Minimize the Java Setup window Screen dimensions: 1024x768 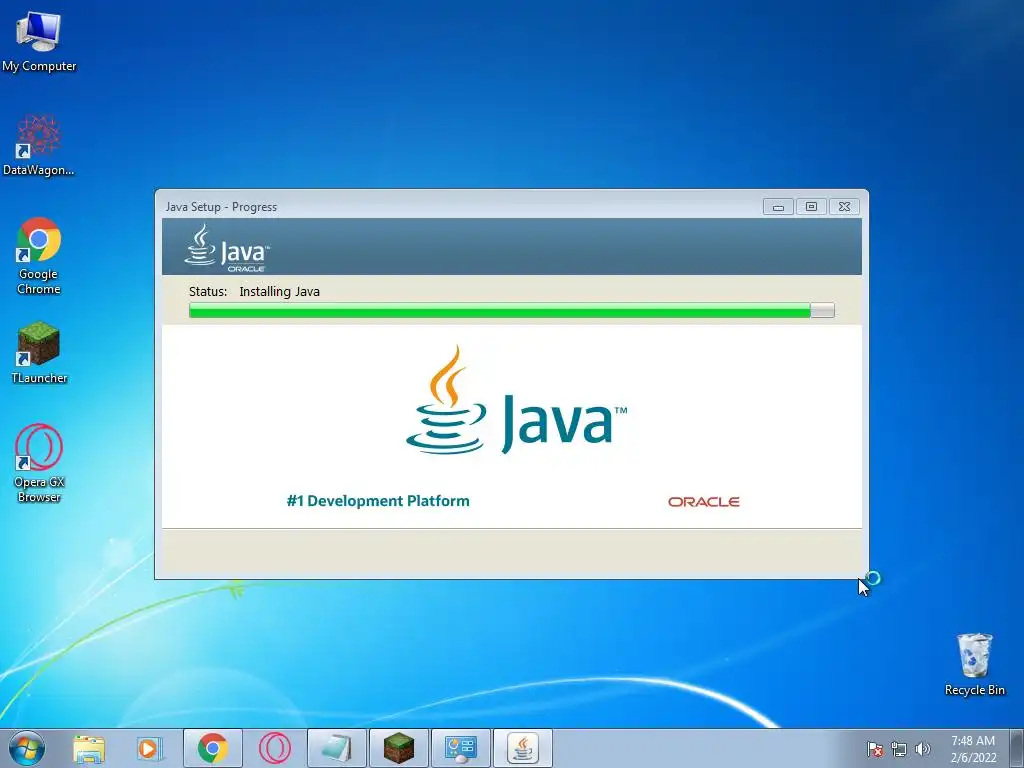(778, 206)
